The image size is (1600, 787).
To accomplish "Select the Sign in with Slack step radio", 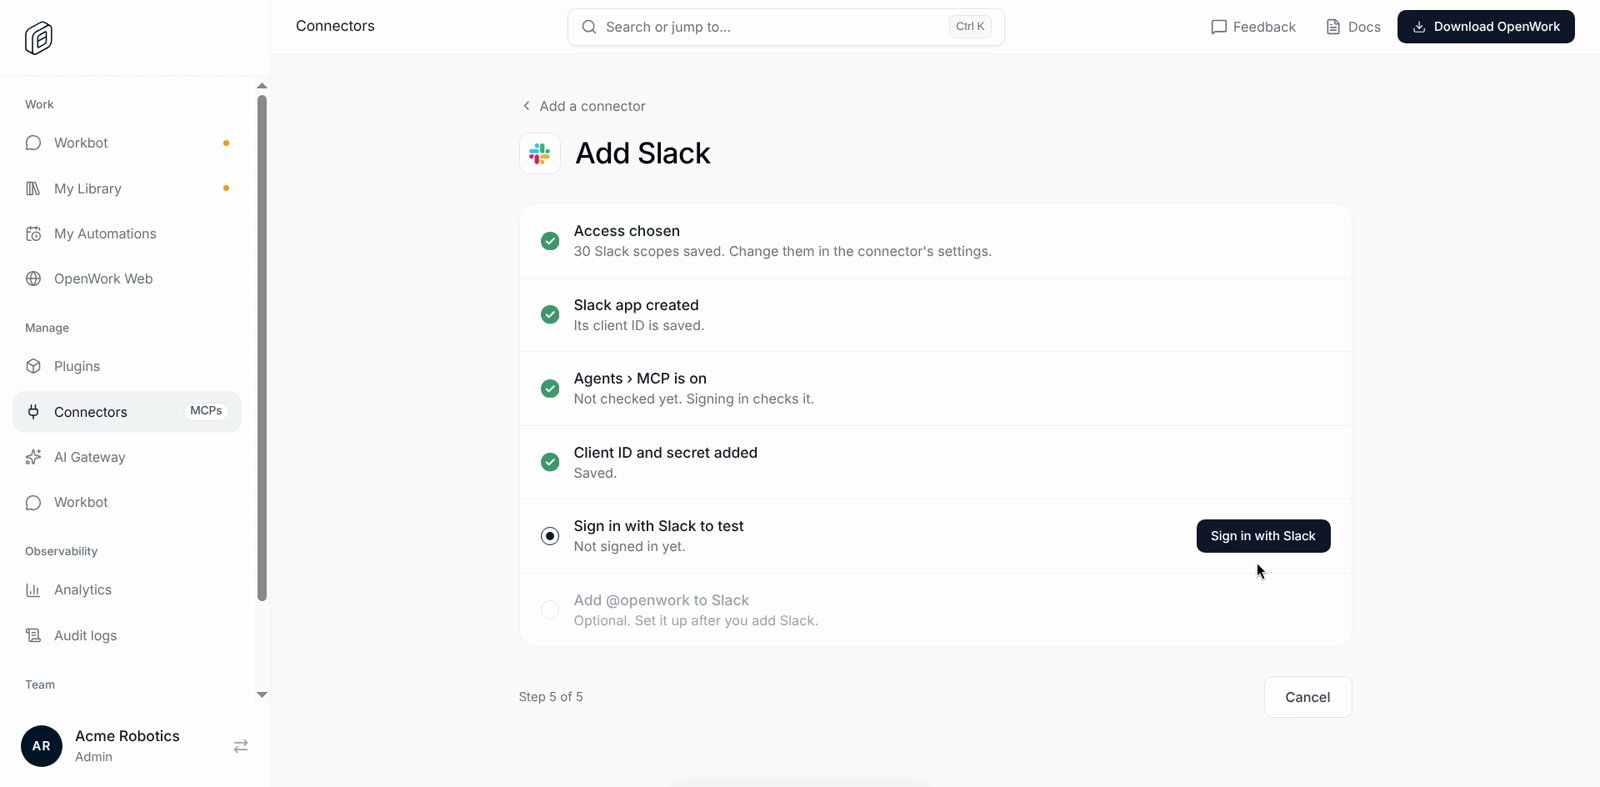I will click(550, 536).
